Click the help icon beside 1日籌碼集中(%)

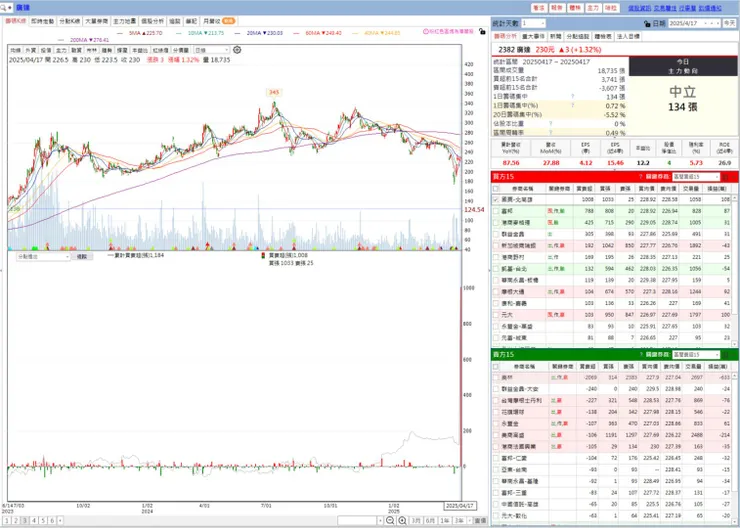pos(572,106)
